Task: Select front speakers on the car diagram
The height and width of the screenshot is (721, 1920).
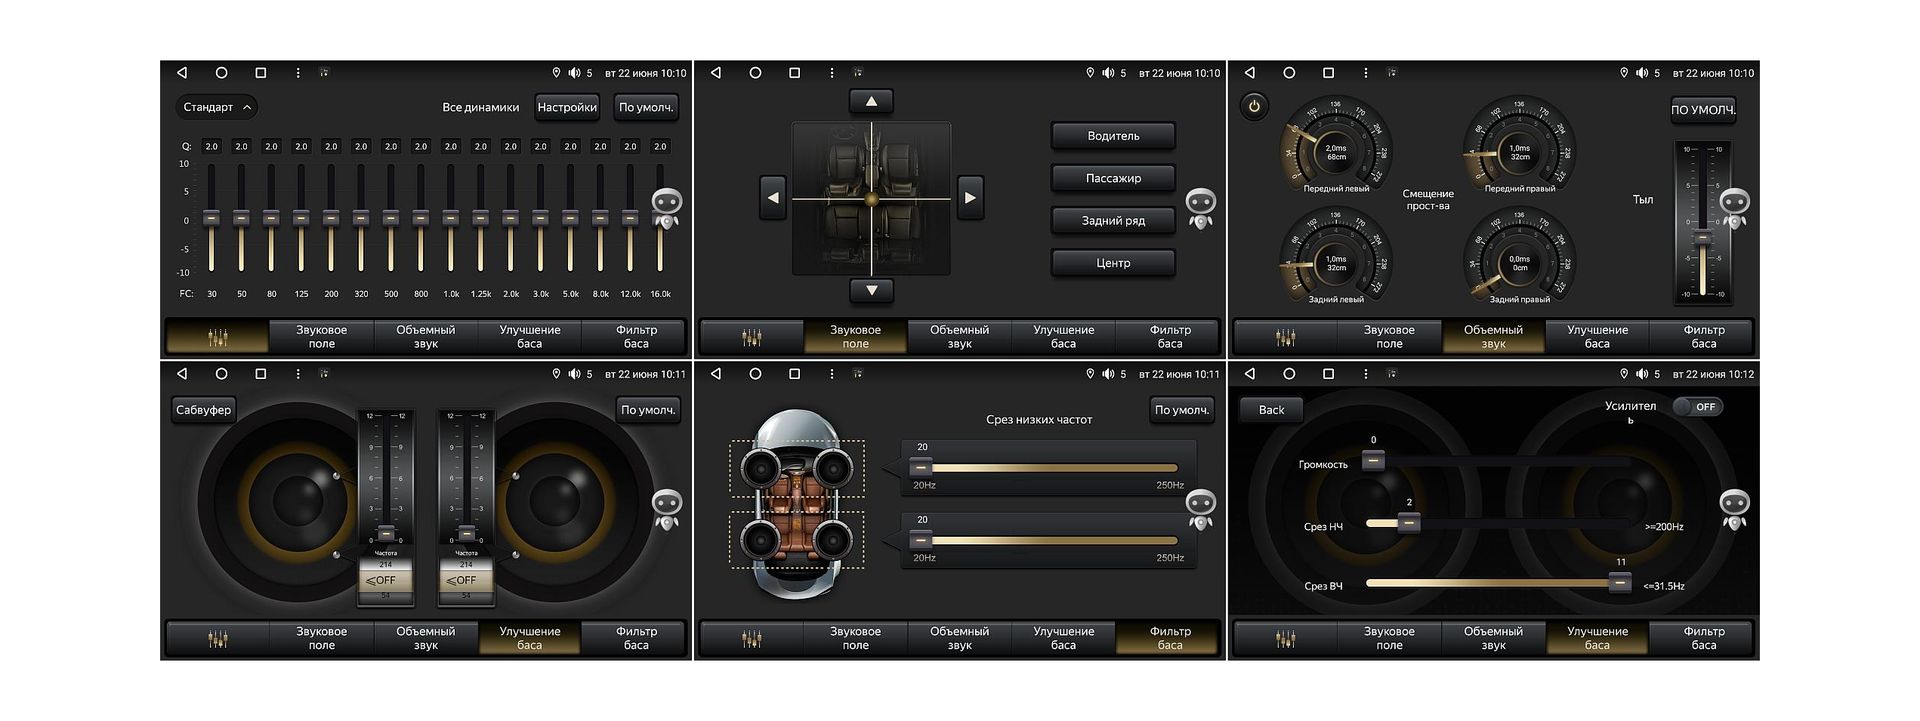Action: click(796, 468)
